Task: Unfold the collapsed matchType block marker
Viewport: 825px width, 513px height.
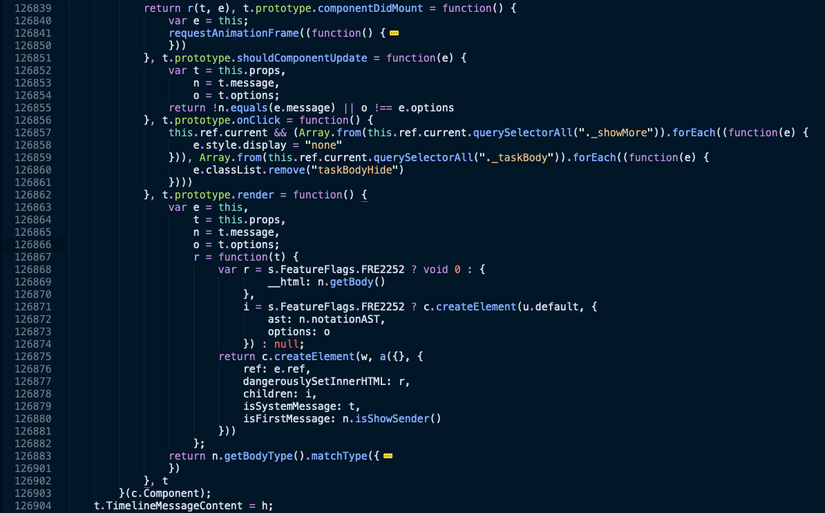Action: click(x=388, y=456)
